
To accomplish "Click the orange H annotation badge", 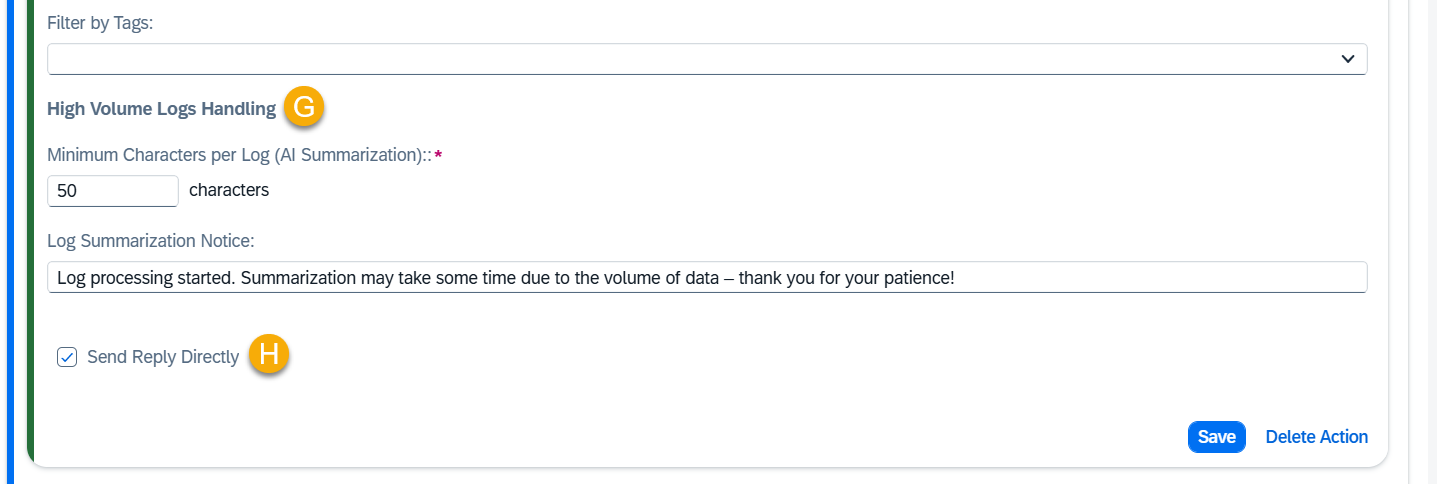I will [268, 356].
